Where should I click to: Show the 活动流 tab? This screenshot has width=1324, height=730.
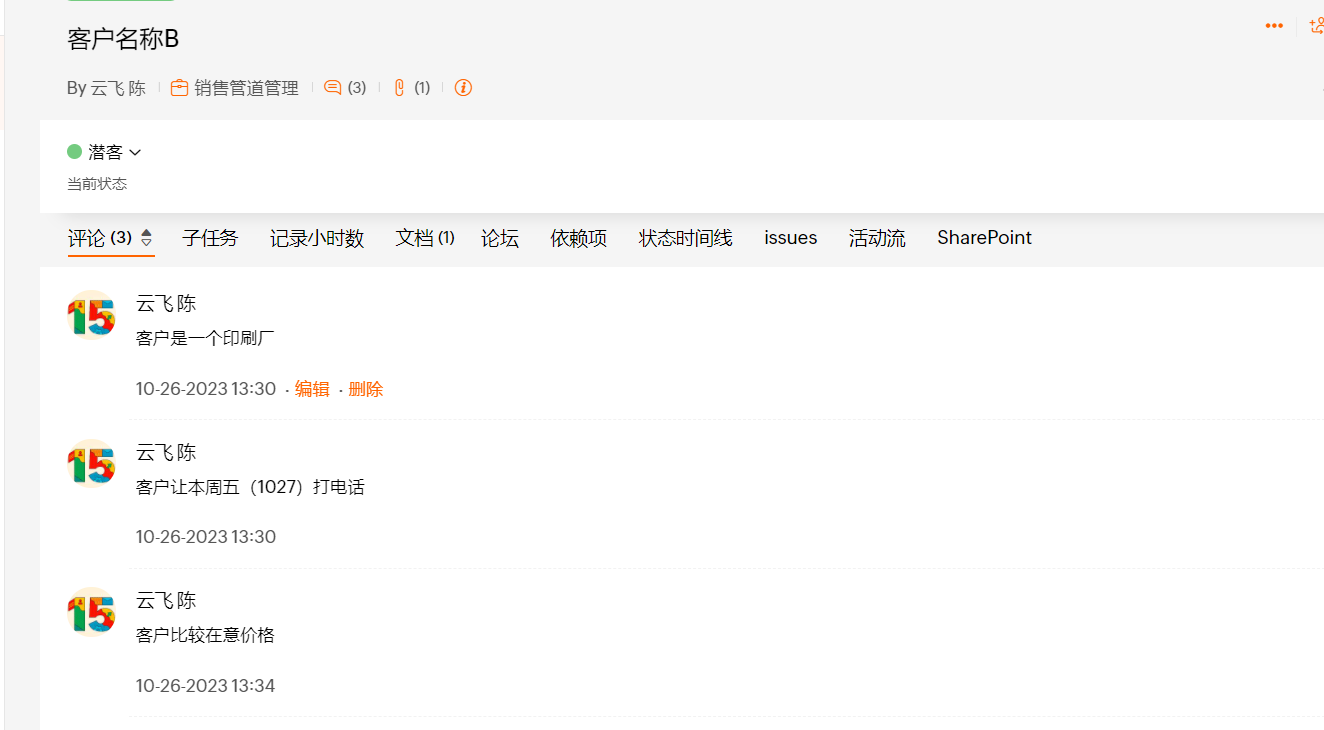tap(877, 238)
